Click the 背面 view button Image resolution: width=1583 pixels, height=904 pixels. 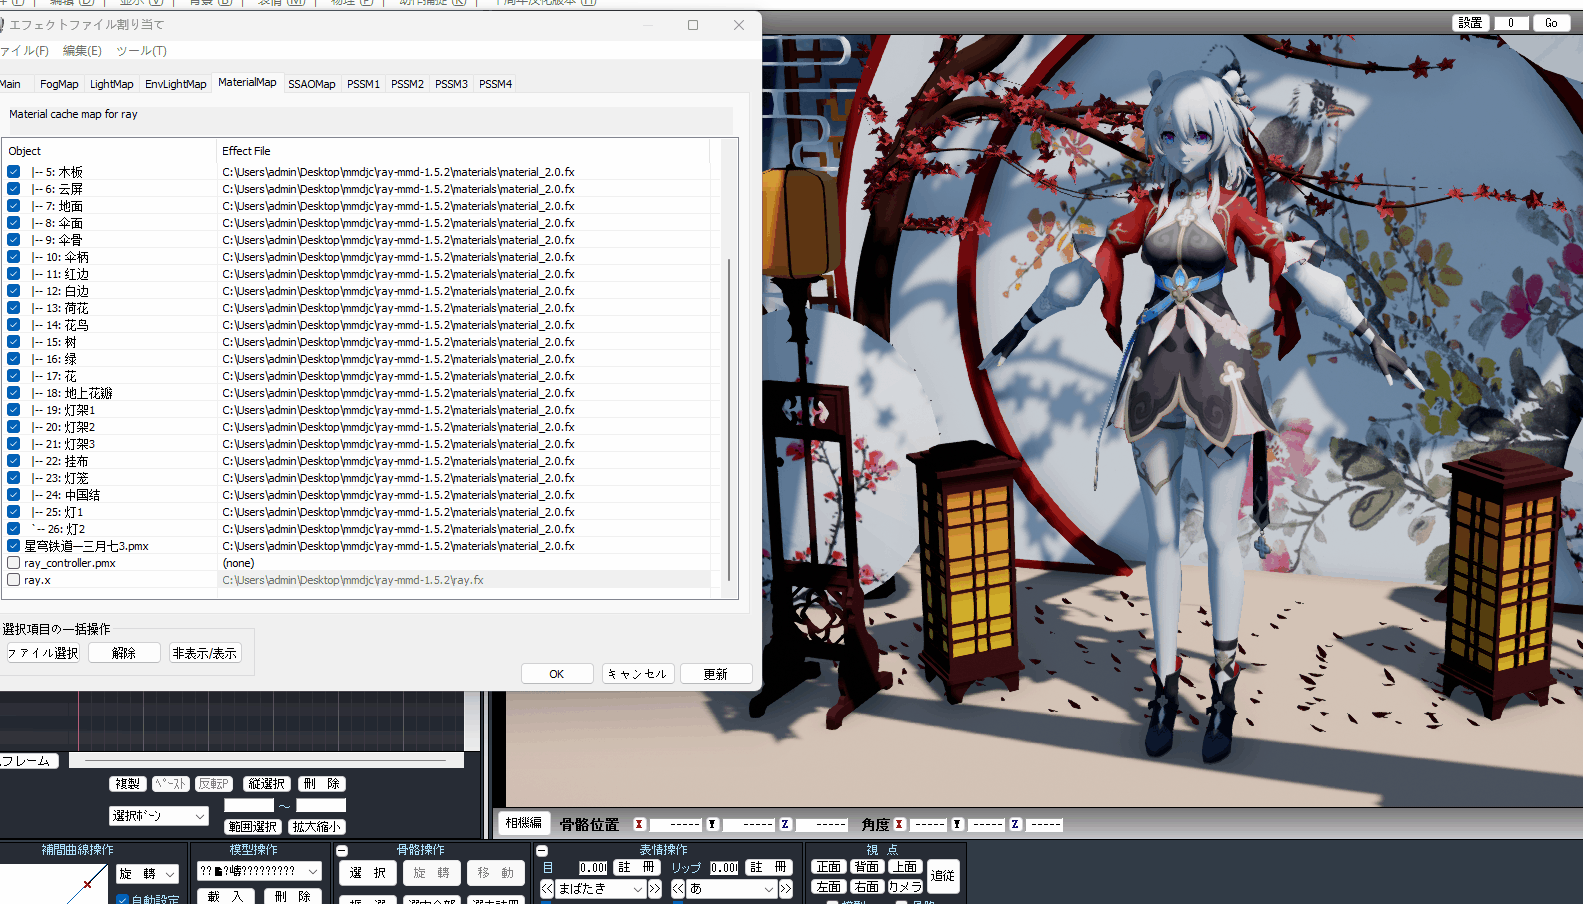click(x=867, y=867)
